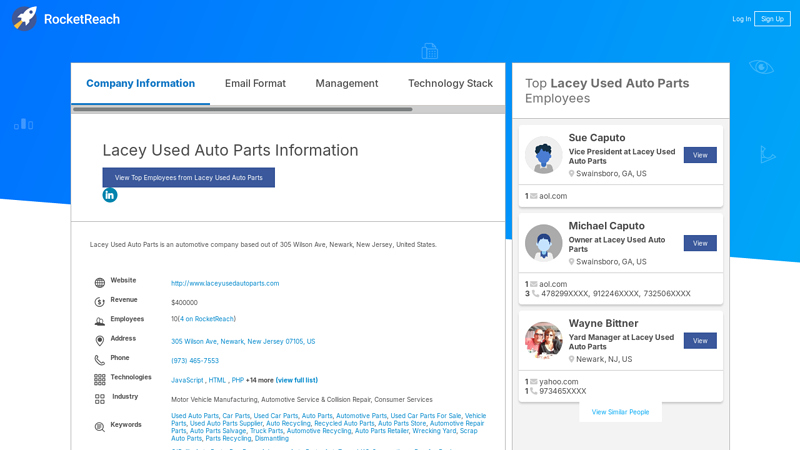Screen dimensions: 800x450
Task: Click the Sue Caputo name heading
Action: click(597, 138)
